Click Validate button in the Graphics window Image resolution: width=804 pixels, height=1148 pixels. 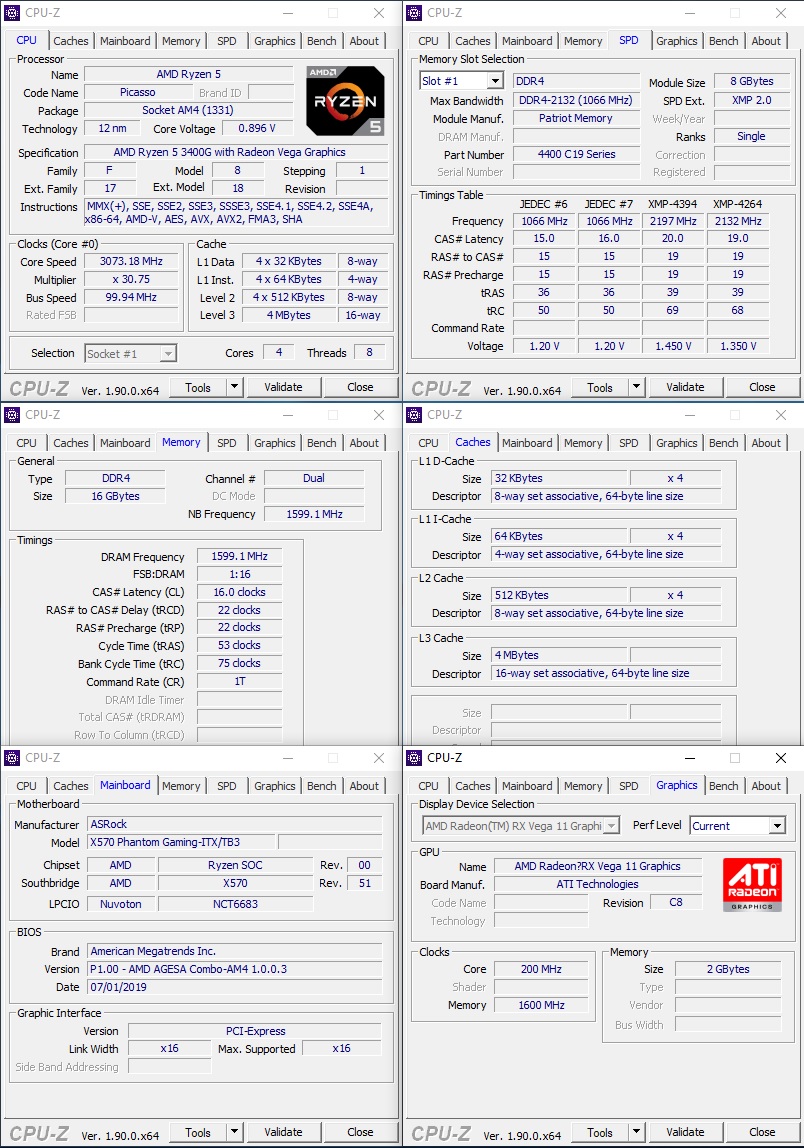685,1132
